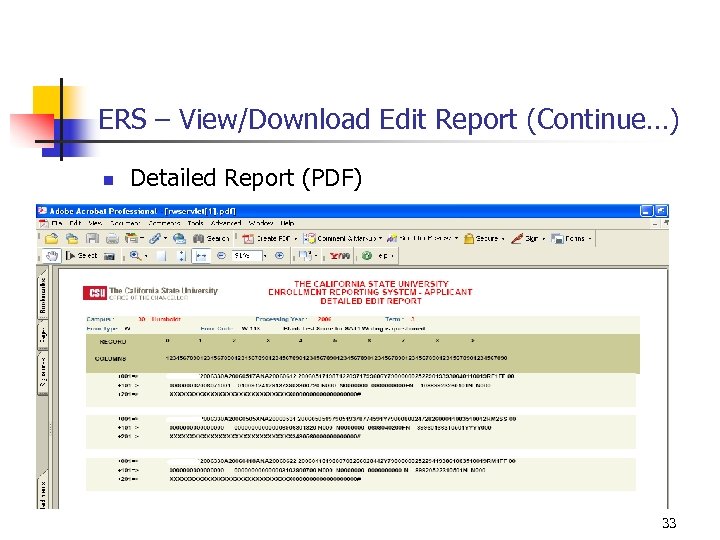The image size is (720, 540).
Task: Minimize the Acrobat window
Action: [647, 211]
